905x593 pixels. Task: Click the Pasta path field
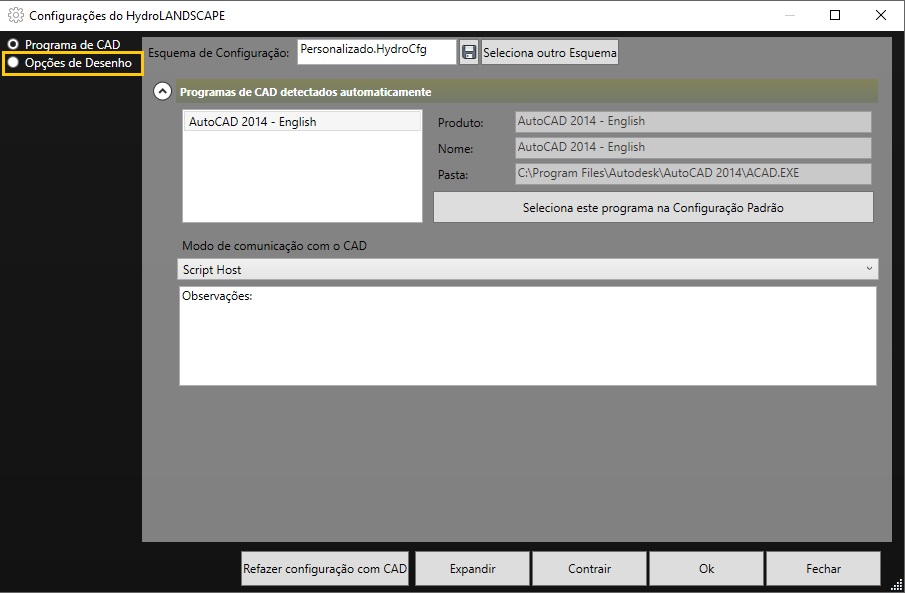pos(693,174)
